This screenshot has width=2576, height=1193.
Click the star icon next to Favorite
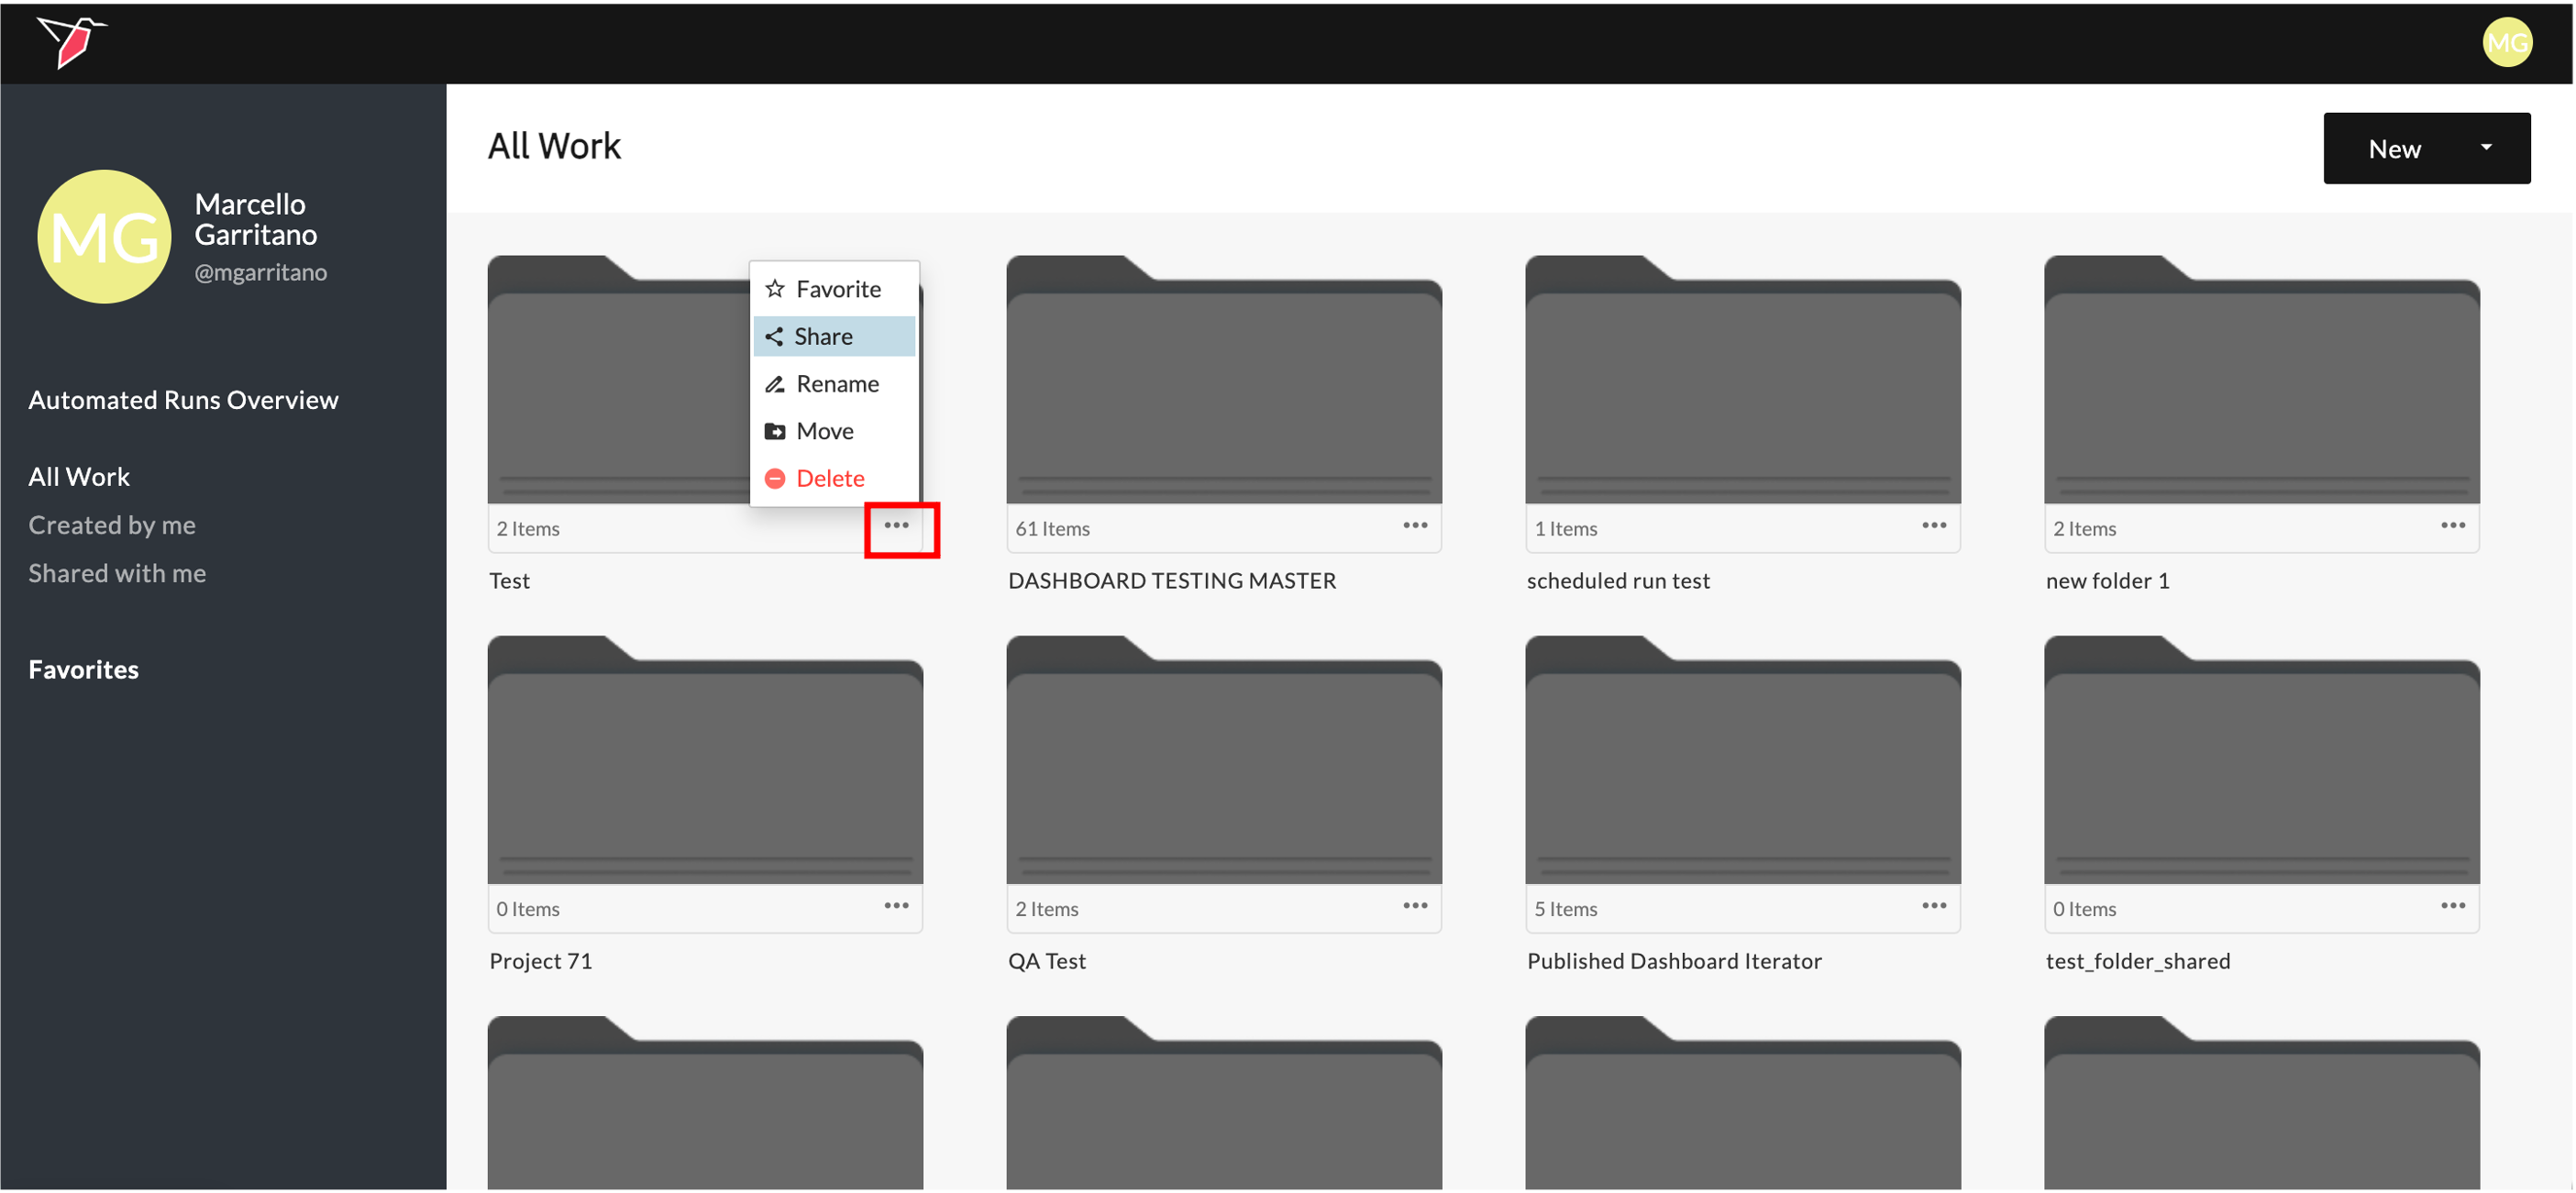[774, 289]
